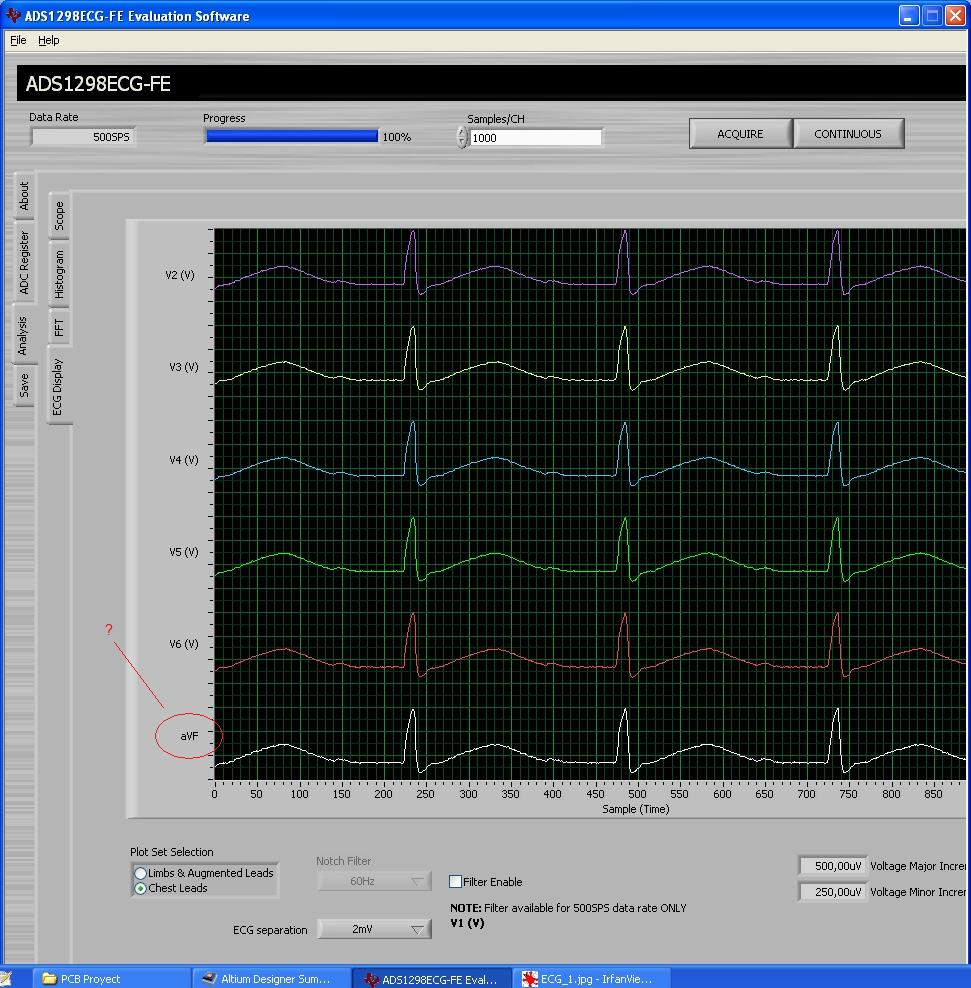This screenshot has height=988, width=971.
Task: Click the bold V1 (V) text
Action: 467,923
